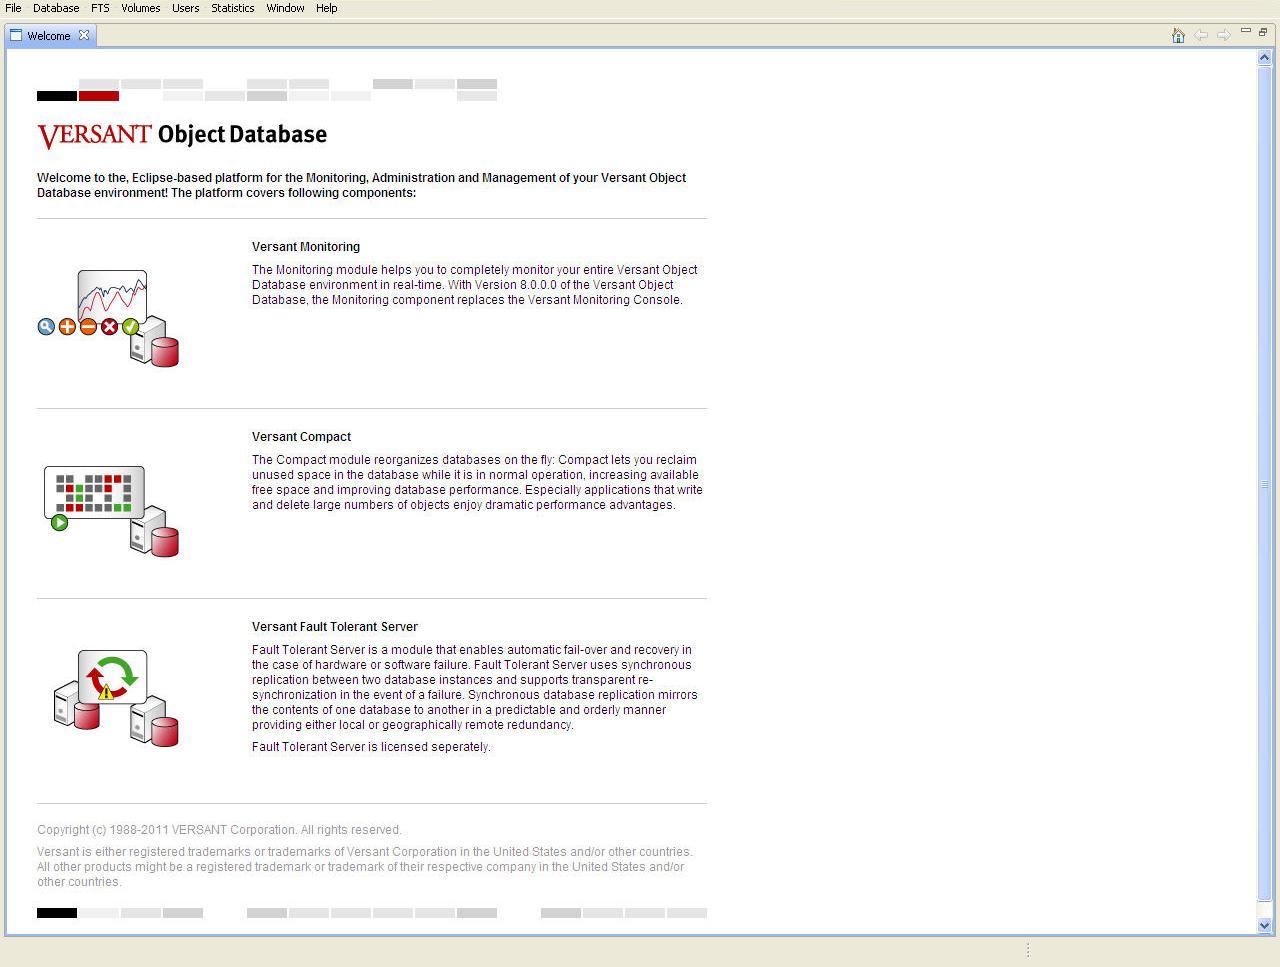The image size is (1280, 967).
Task: Open the FTS menu
Action: (x=100, y=8)
